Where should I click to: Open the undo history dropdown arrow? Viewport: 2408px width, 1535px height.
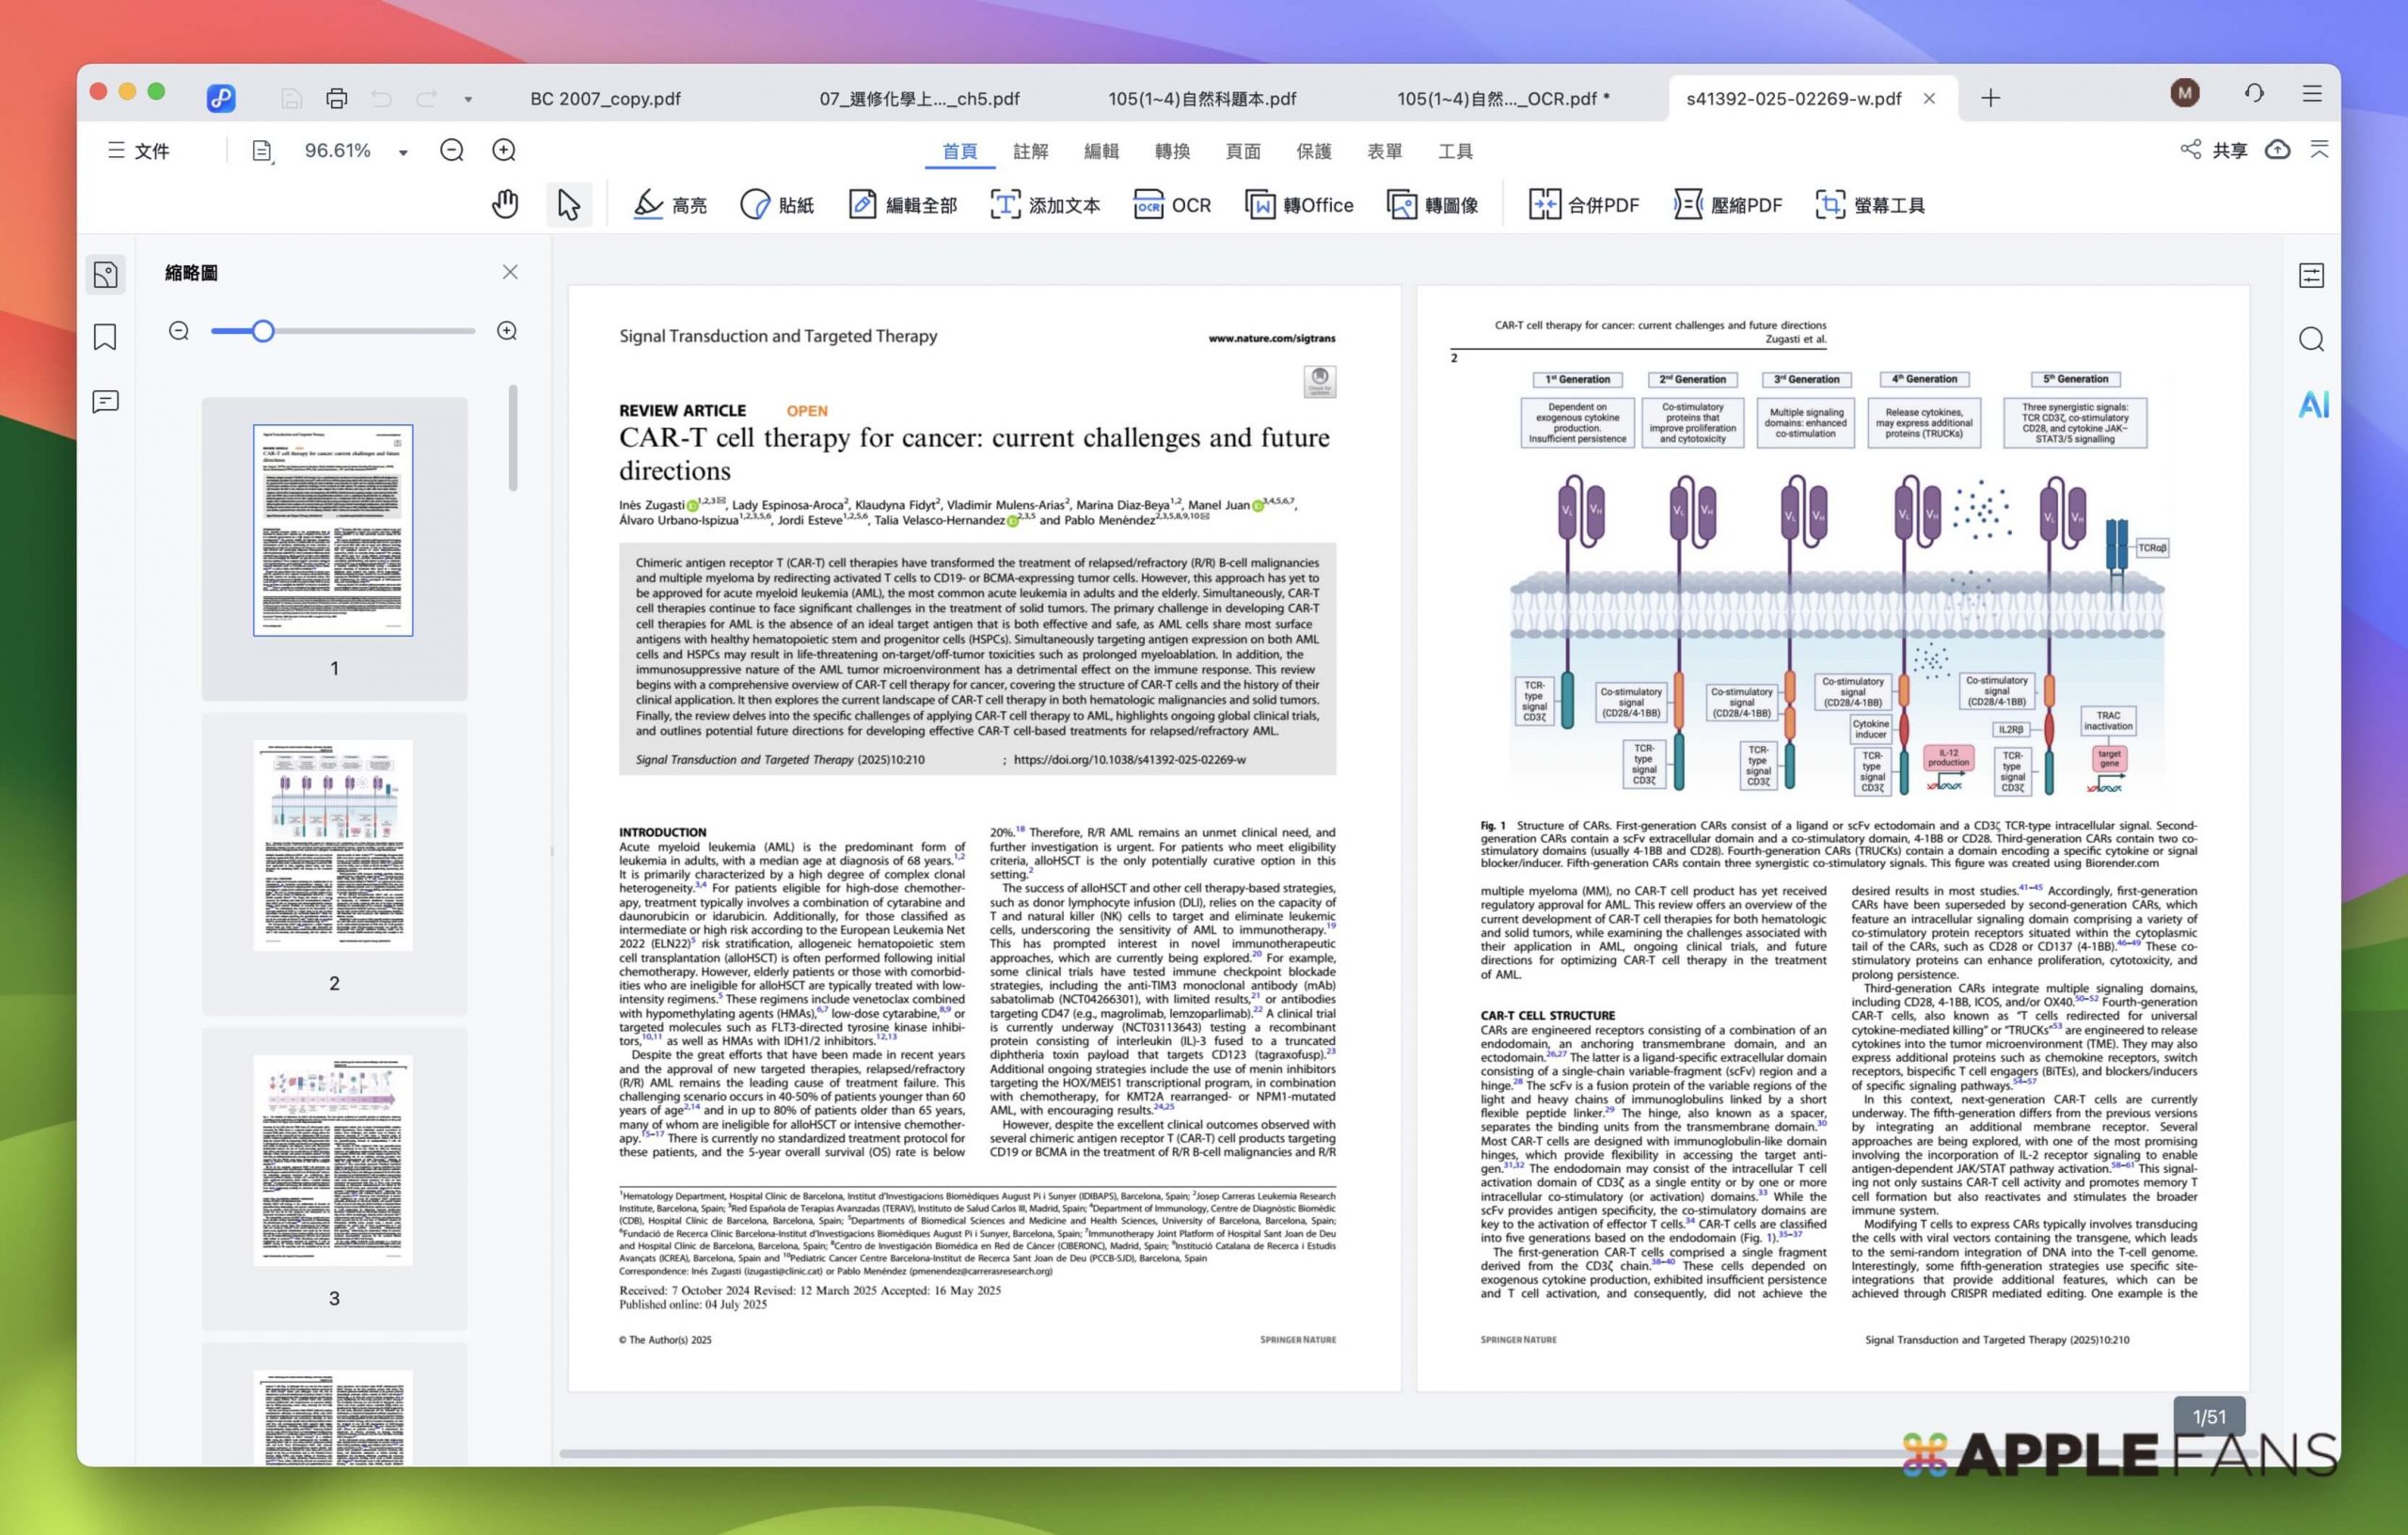(467, 97)
